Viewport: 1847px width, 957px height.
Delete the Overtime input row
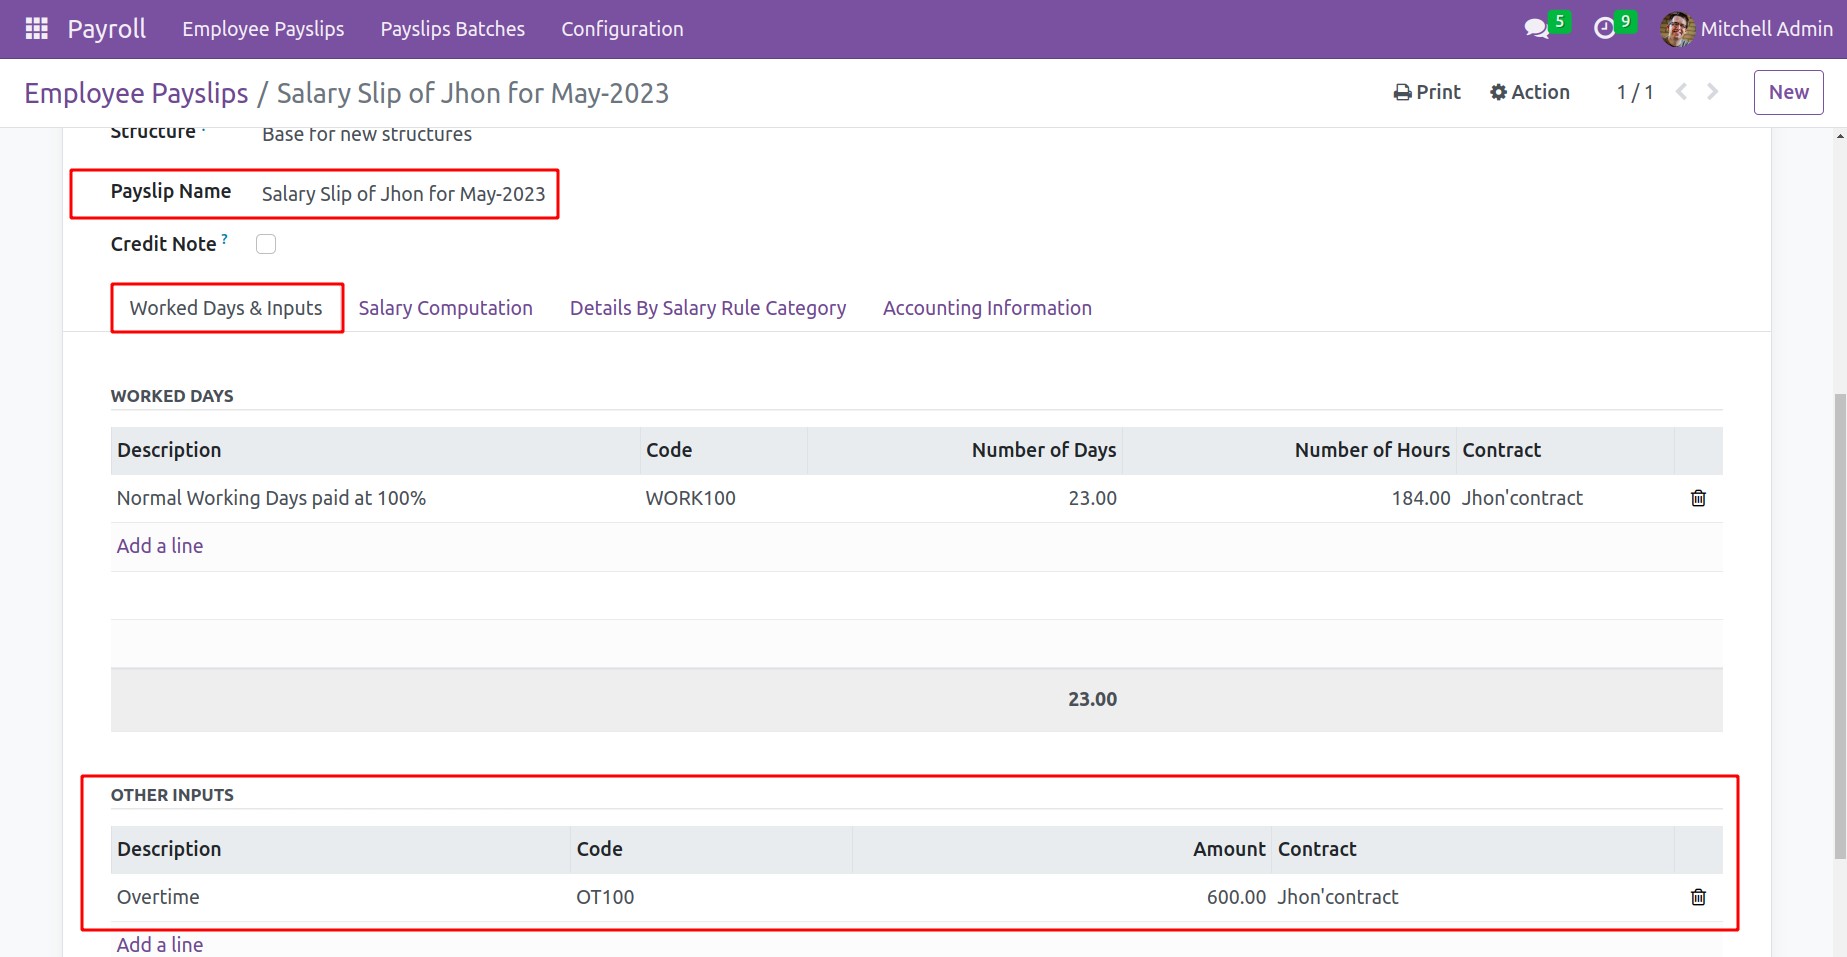[x=1697, y=897]
